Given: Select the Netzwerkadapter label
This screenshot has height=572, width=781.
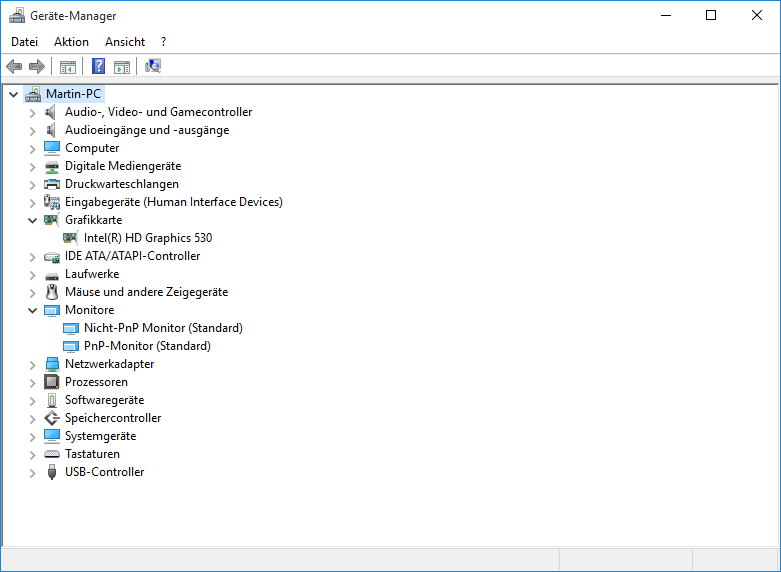Looking at the screenshot, I should 110,364.
